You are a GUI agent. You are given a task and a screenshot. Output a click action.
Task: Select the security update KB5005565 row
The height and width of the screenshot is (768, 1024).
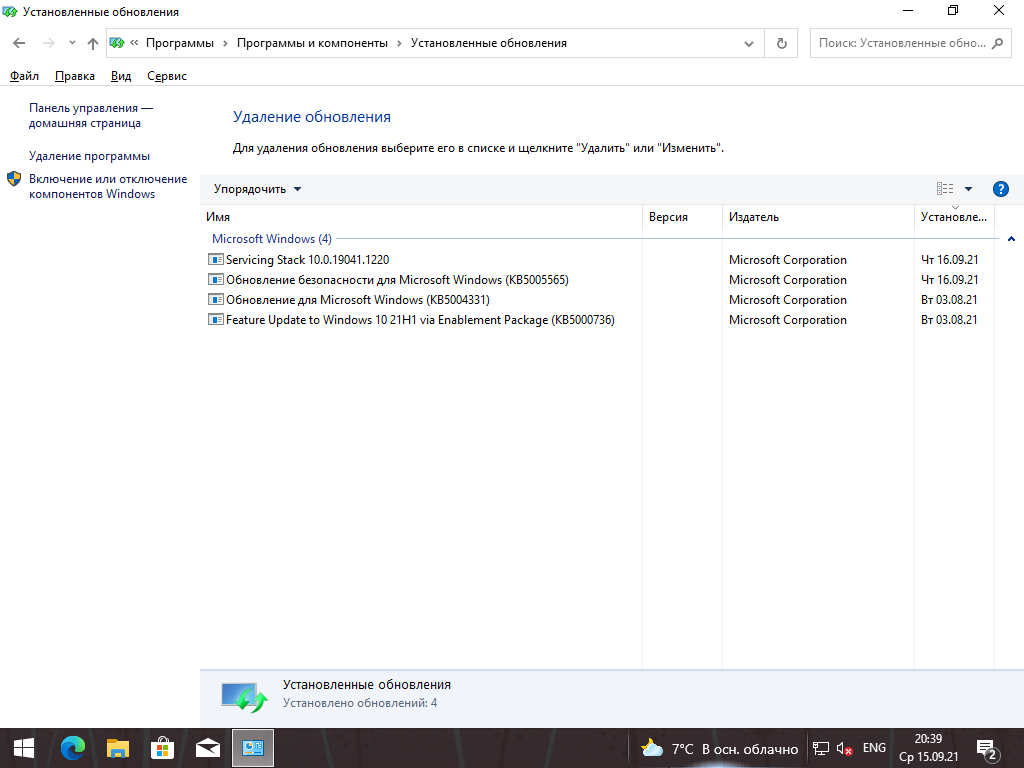[x=598, y=280]
